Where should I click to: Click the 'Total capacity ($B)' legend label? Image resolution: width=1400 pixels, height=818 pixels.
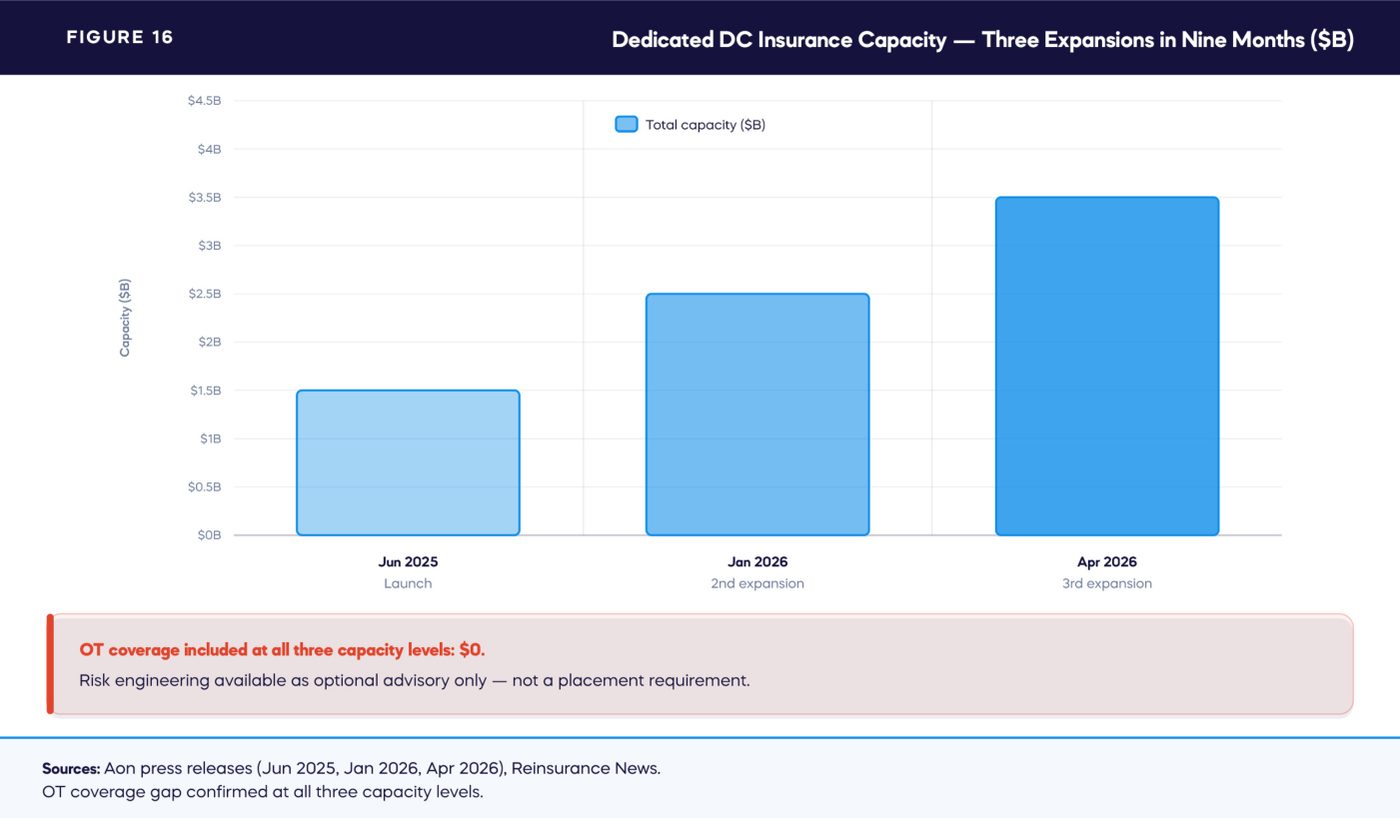tap(705, 125)
